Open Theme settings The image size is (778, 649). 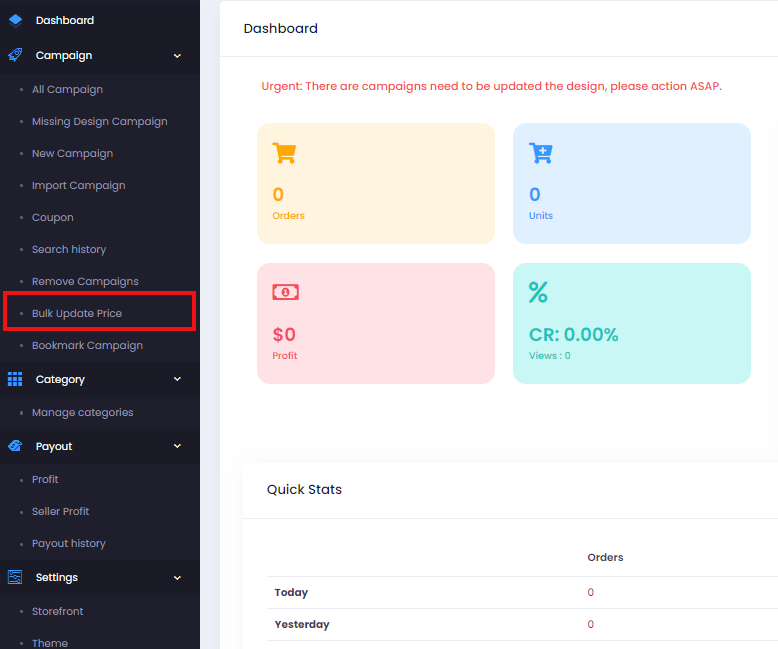click(x=50, y=643)
